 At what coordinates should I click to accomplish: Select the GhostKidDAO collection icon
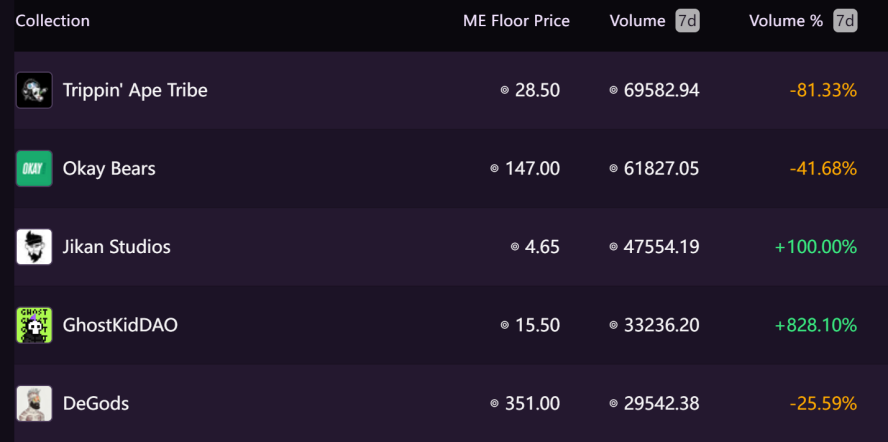point(34,325)
